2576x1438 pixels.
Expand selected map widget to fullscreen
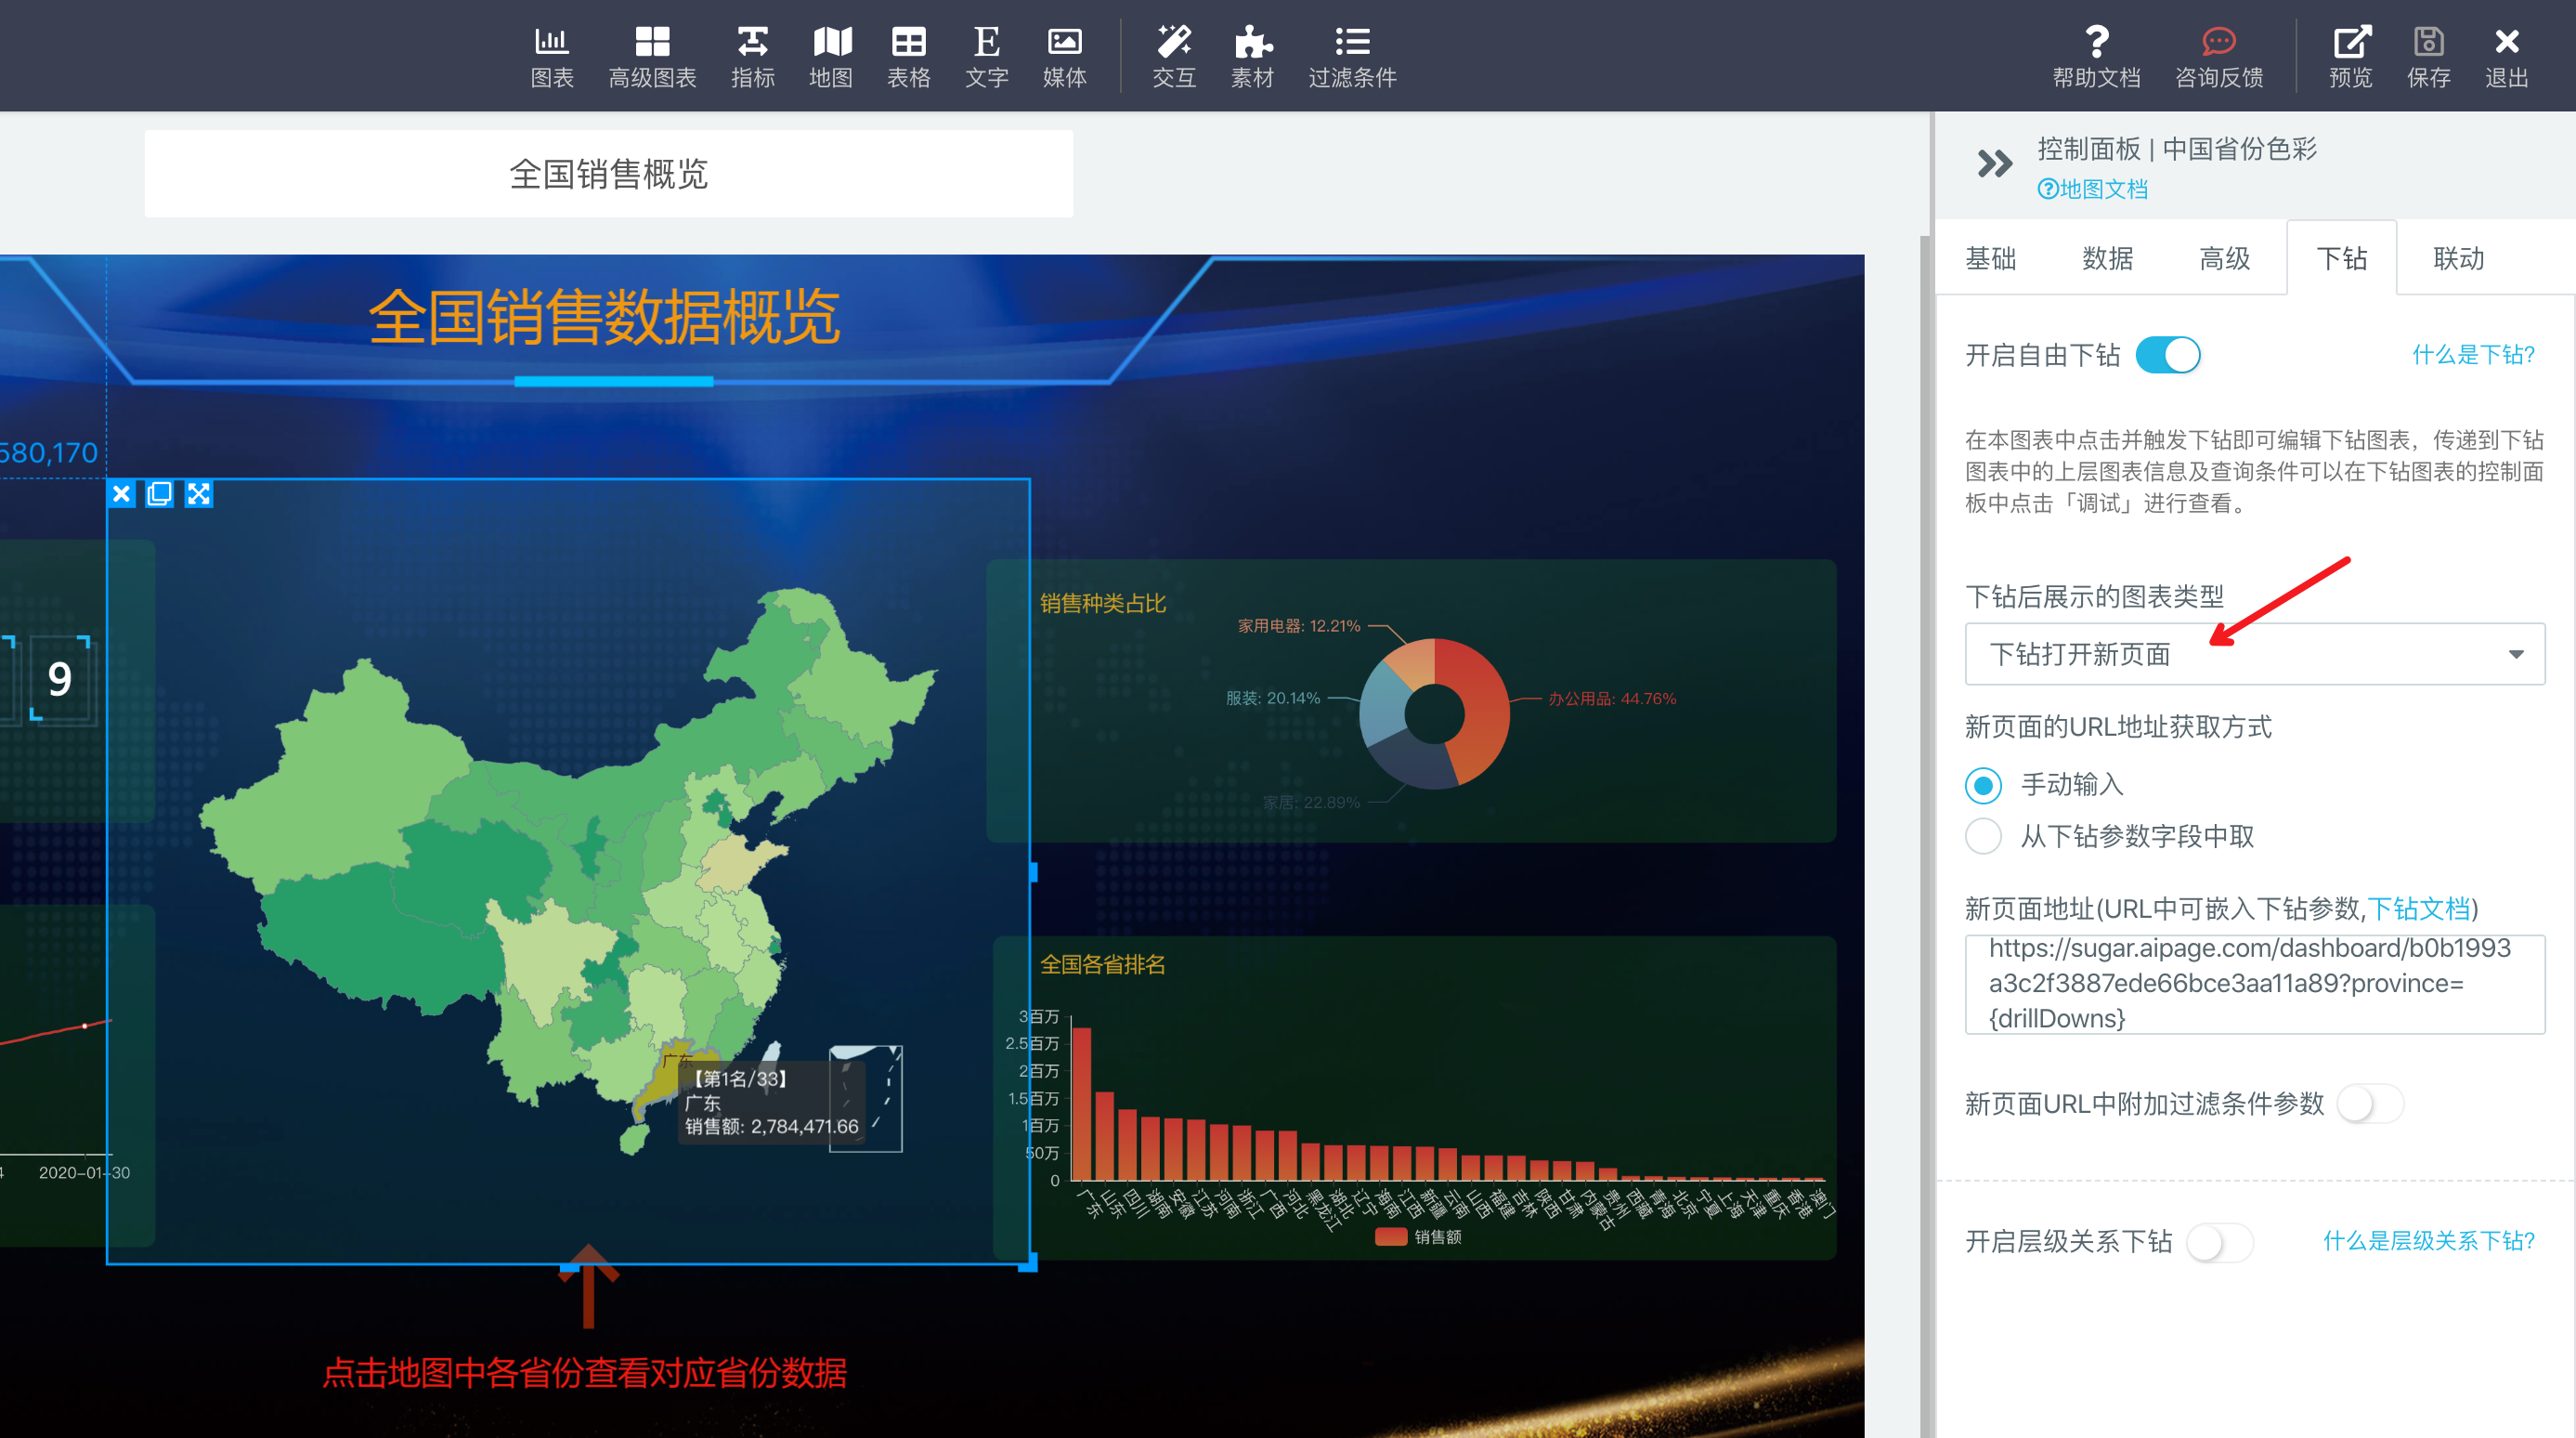coord(198,494)
